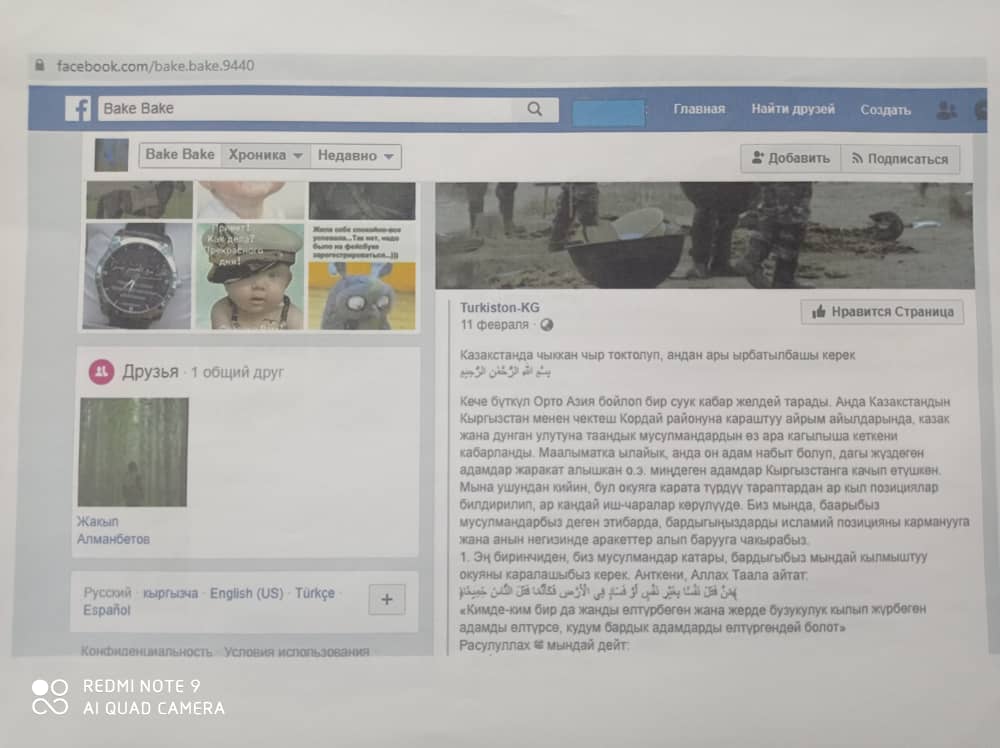Expand the Хроника dropdown
Viewport: 1000px width, 748px height.
point(265,155)
